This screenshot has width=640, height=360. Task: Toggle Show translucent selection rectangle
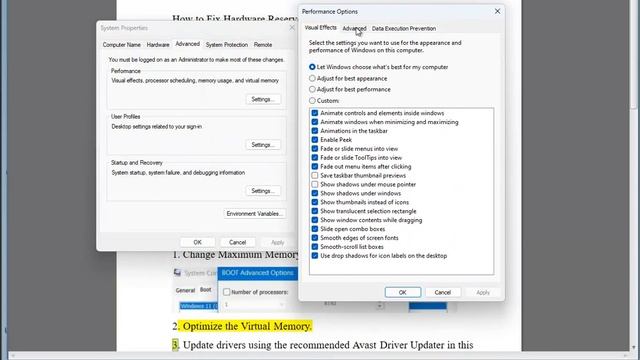315,211
